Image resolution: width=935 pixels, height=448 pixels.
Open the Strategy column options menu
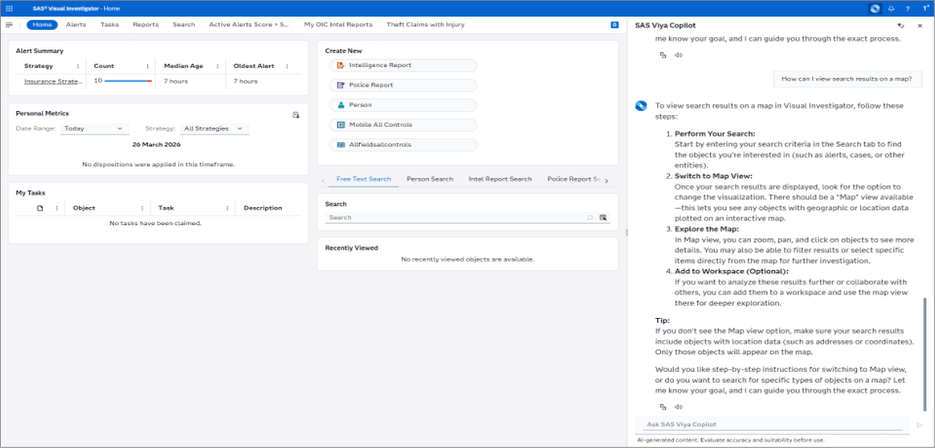pyautogui.click(x=78, y=66)
